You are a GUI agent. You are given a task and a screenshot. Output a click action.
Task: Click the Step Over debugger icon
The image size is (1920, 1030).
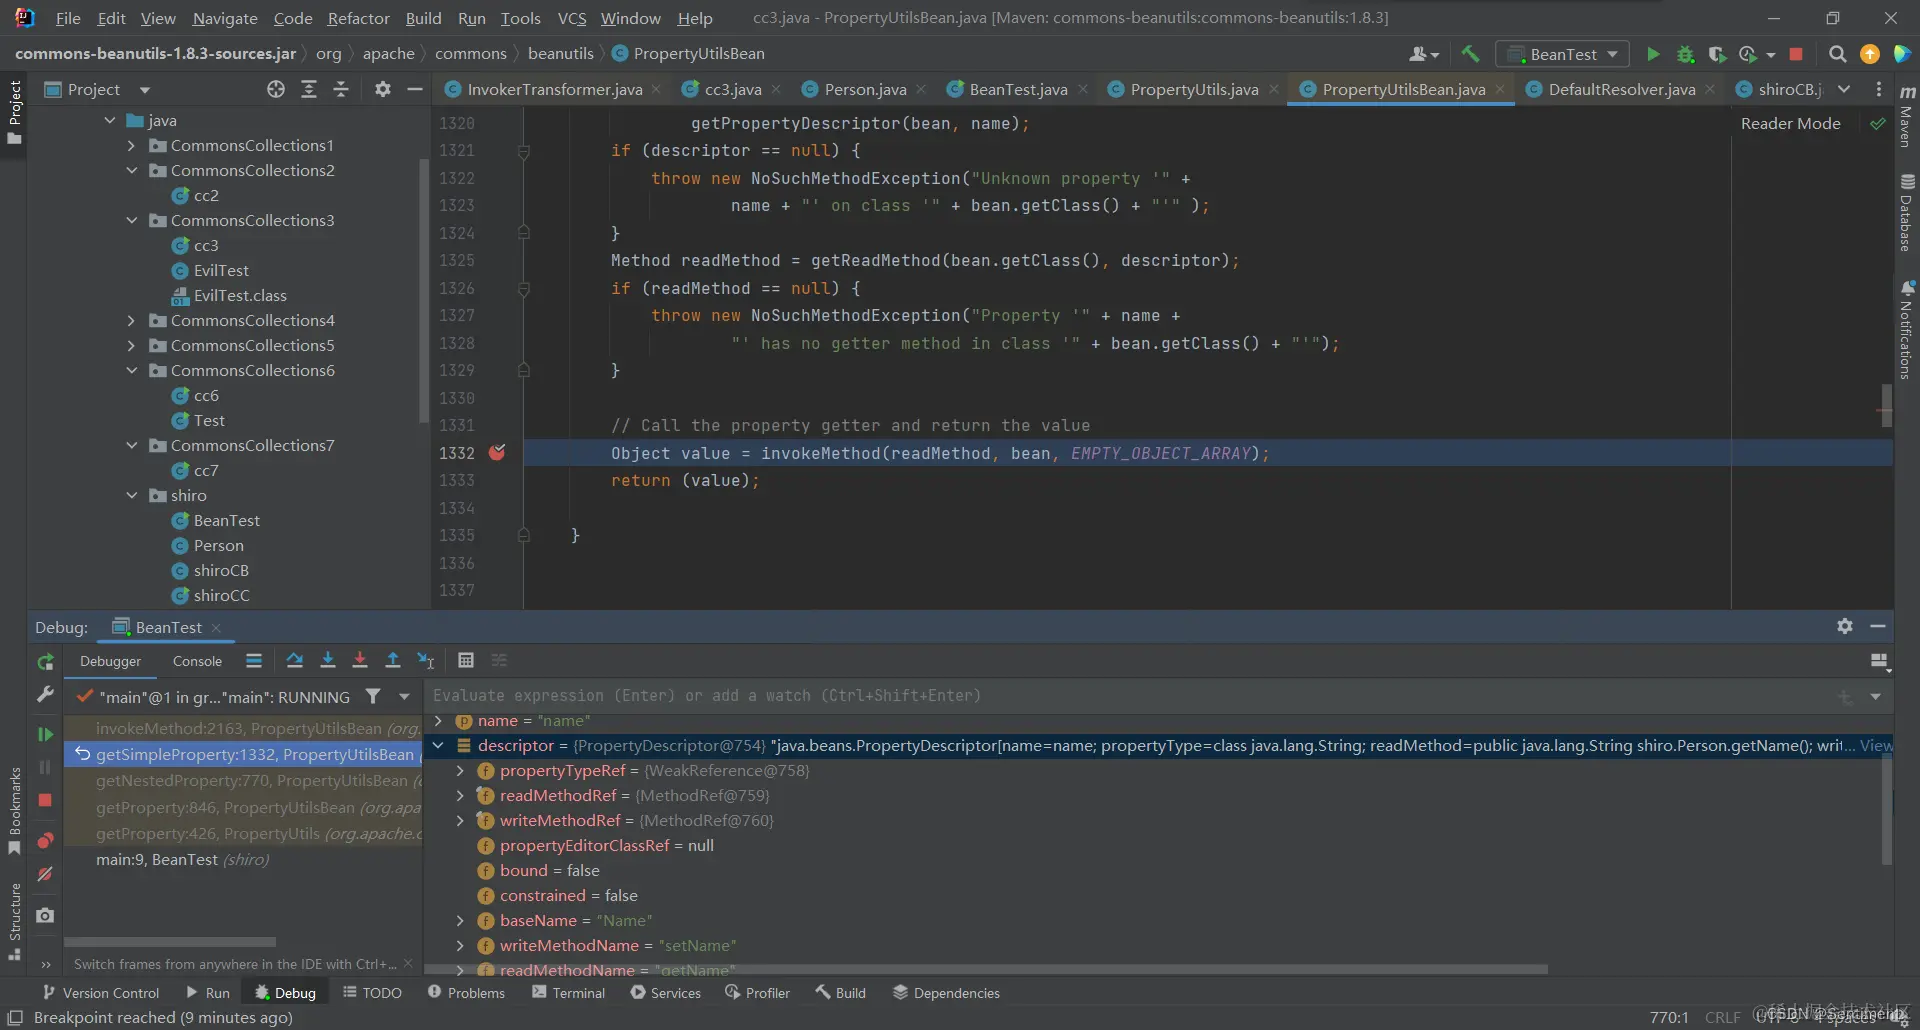(x=294, y=660)
